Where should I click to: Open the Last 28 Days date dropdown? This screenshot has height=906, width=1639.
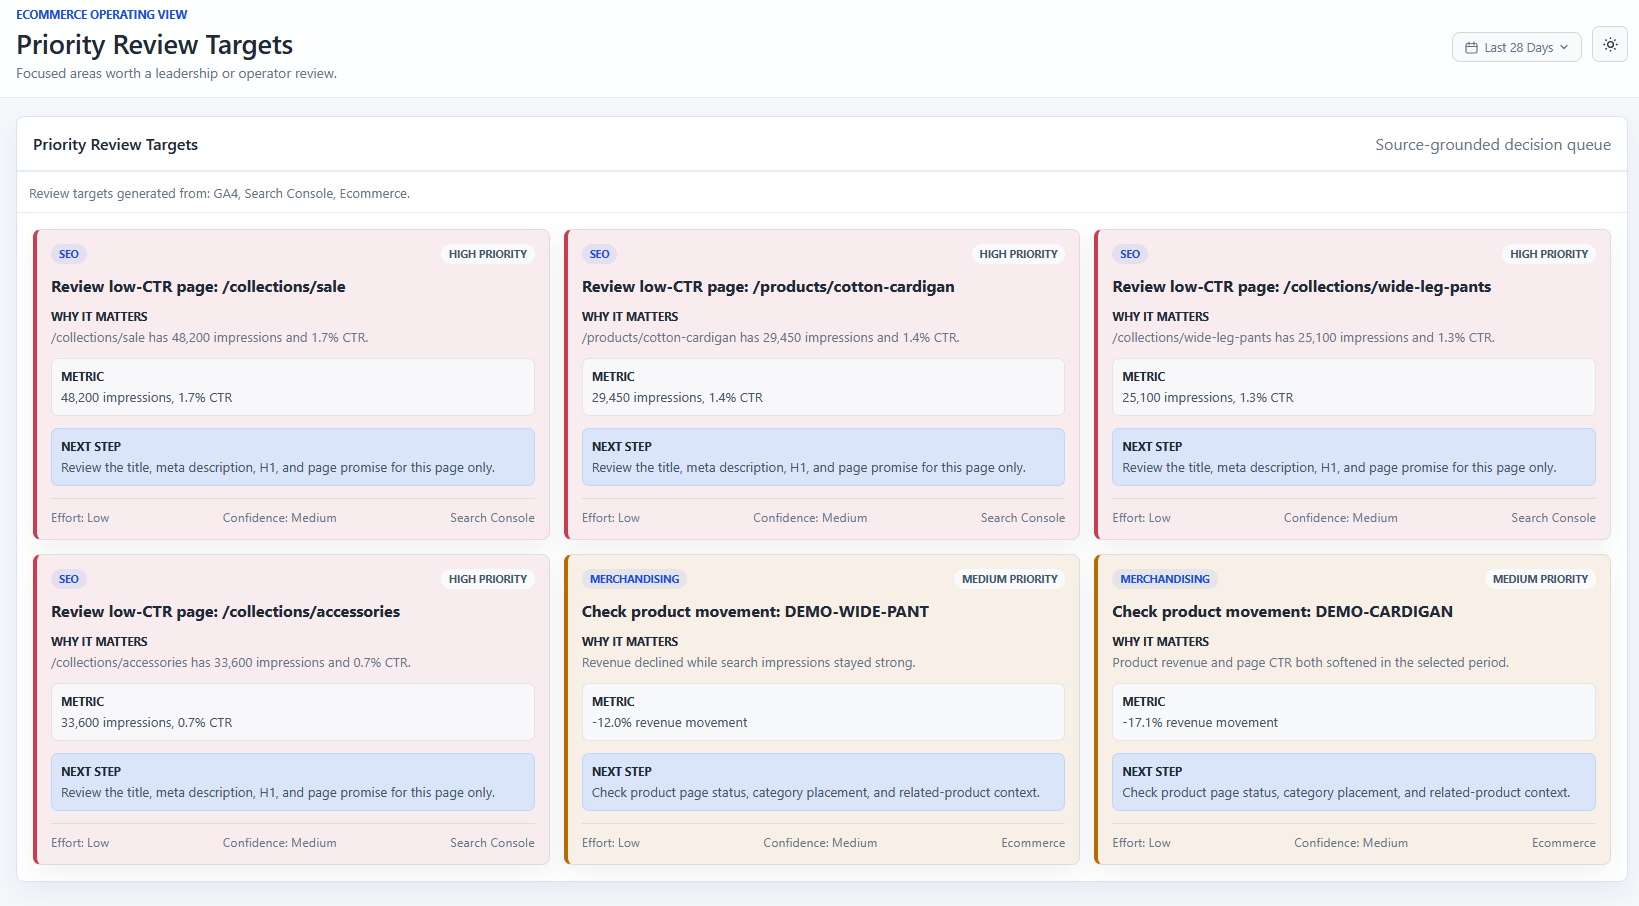point(1516,47)
